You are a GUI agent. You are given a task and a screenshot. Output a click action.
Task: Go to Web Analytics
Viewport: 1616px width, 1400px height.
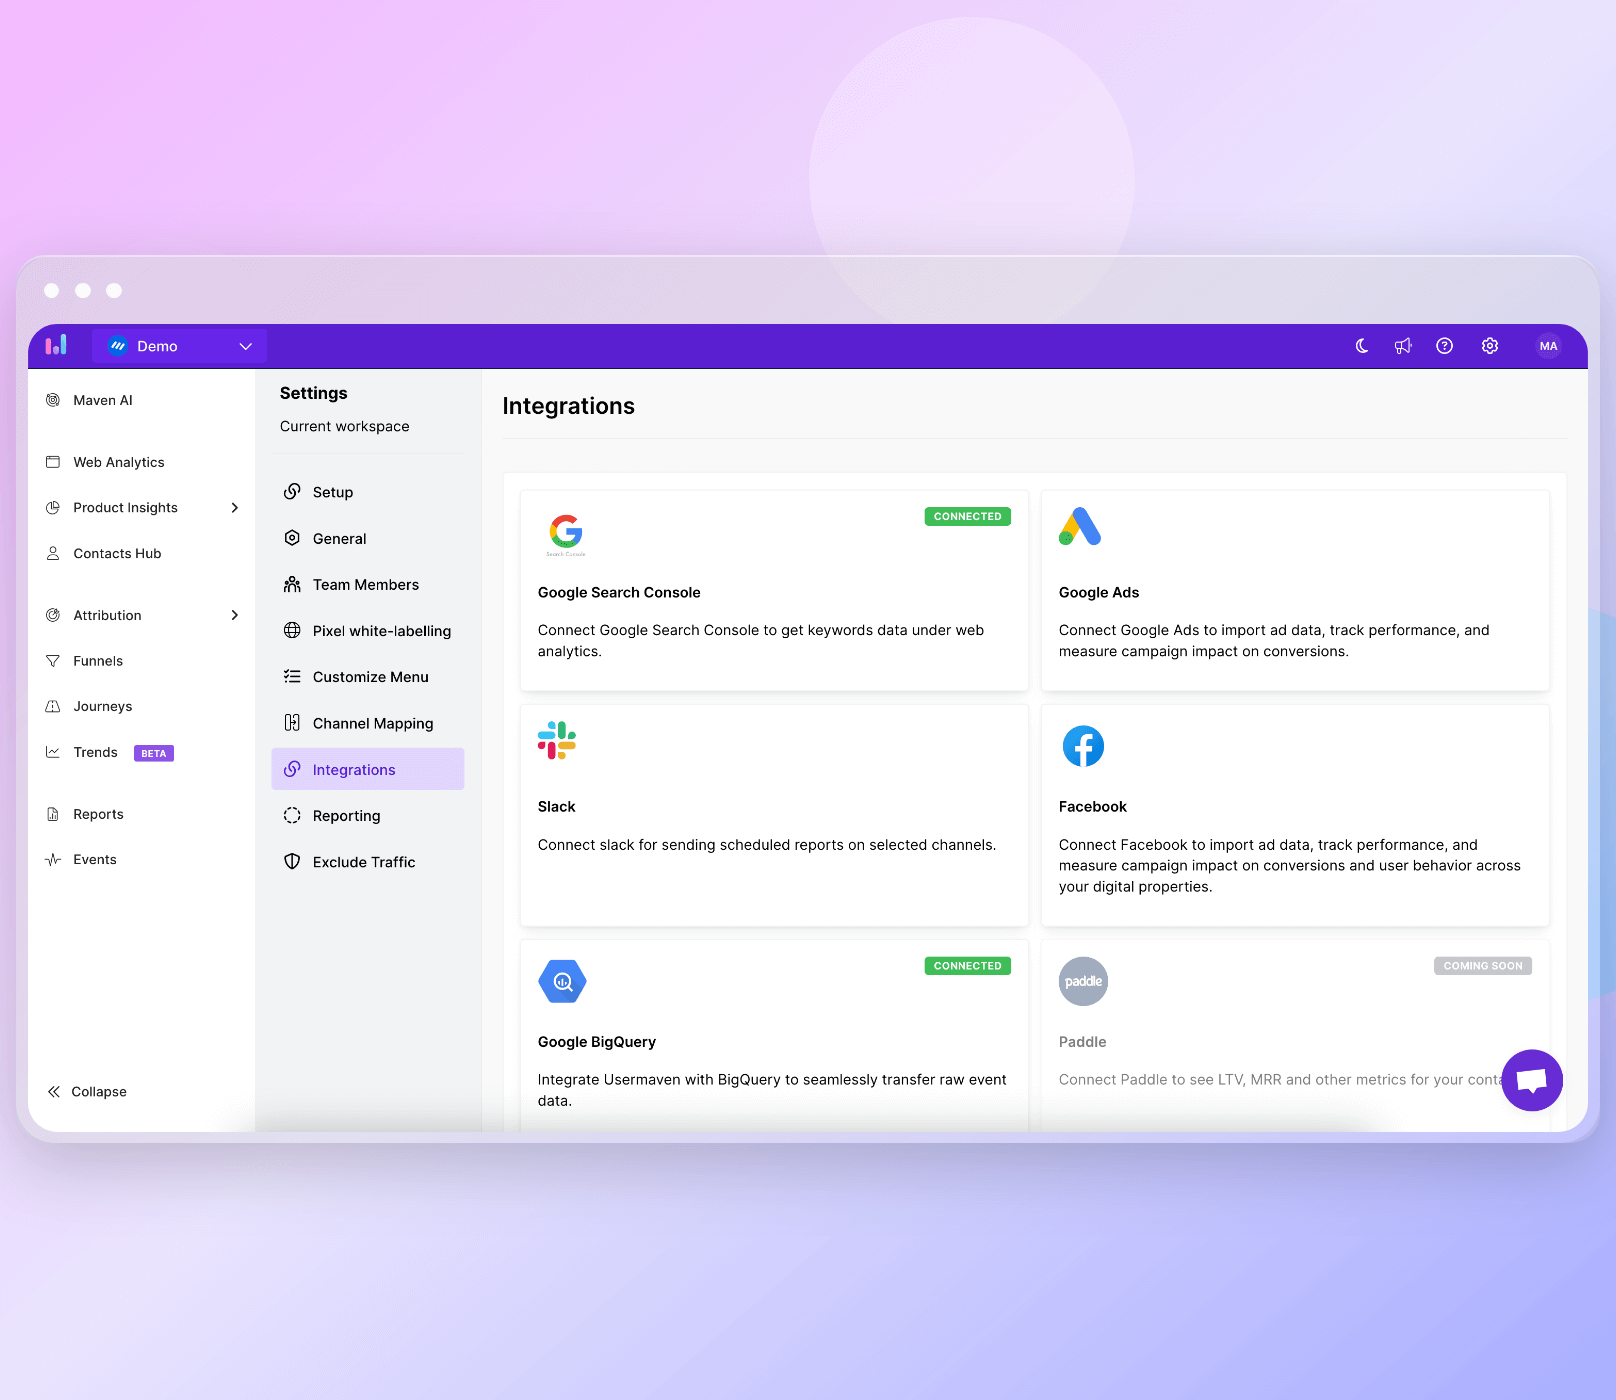point(119,462)
